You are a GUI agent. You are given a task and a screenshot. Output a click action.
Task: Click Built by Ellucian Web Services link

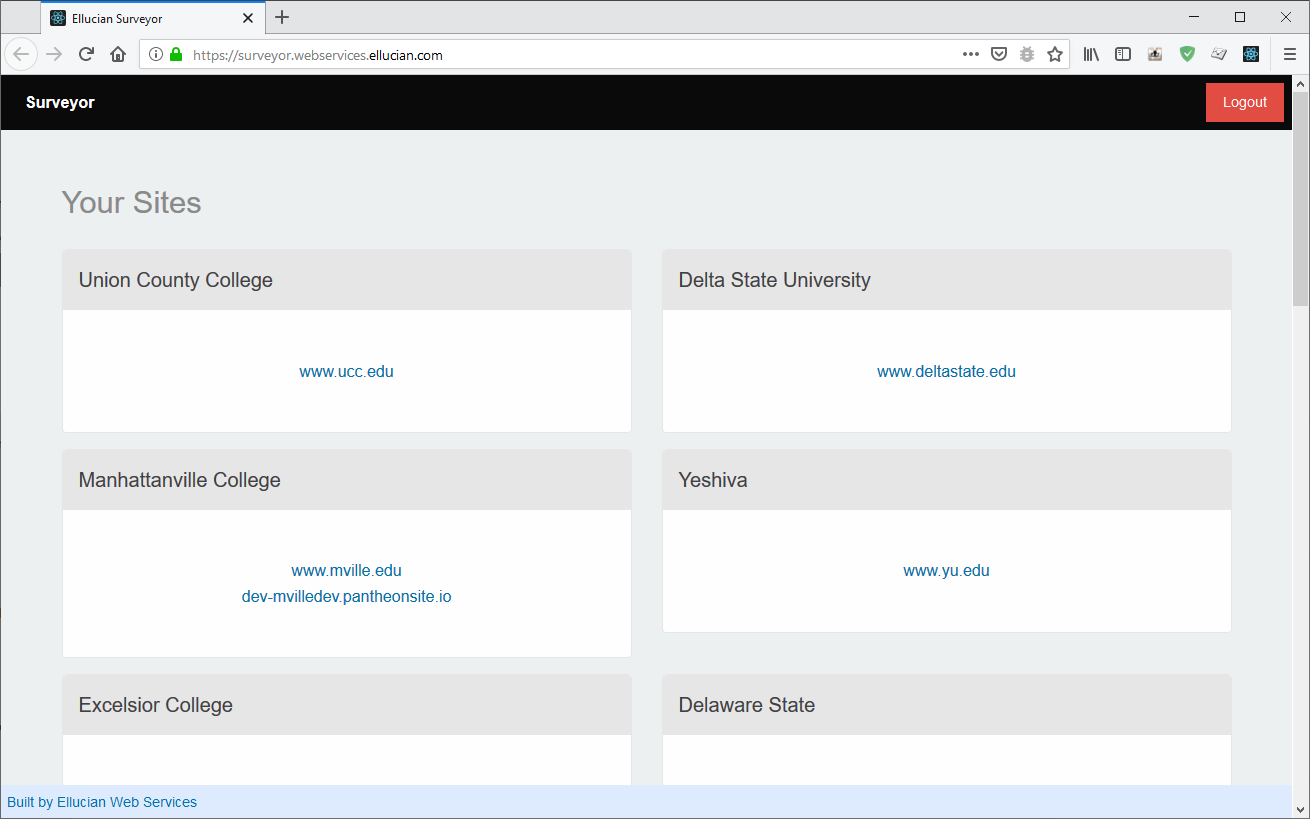coord(102,802)
